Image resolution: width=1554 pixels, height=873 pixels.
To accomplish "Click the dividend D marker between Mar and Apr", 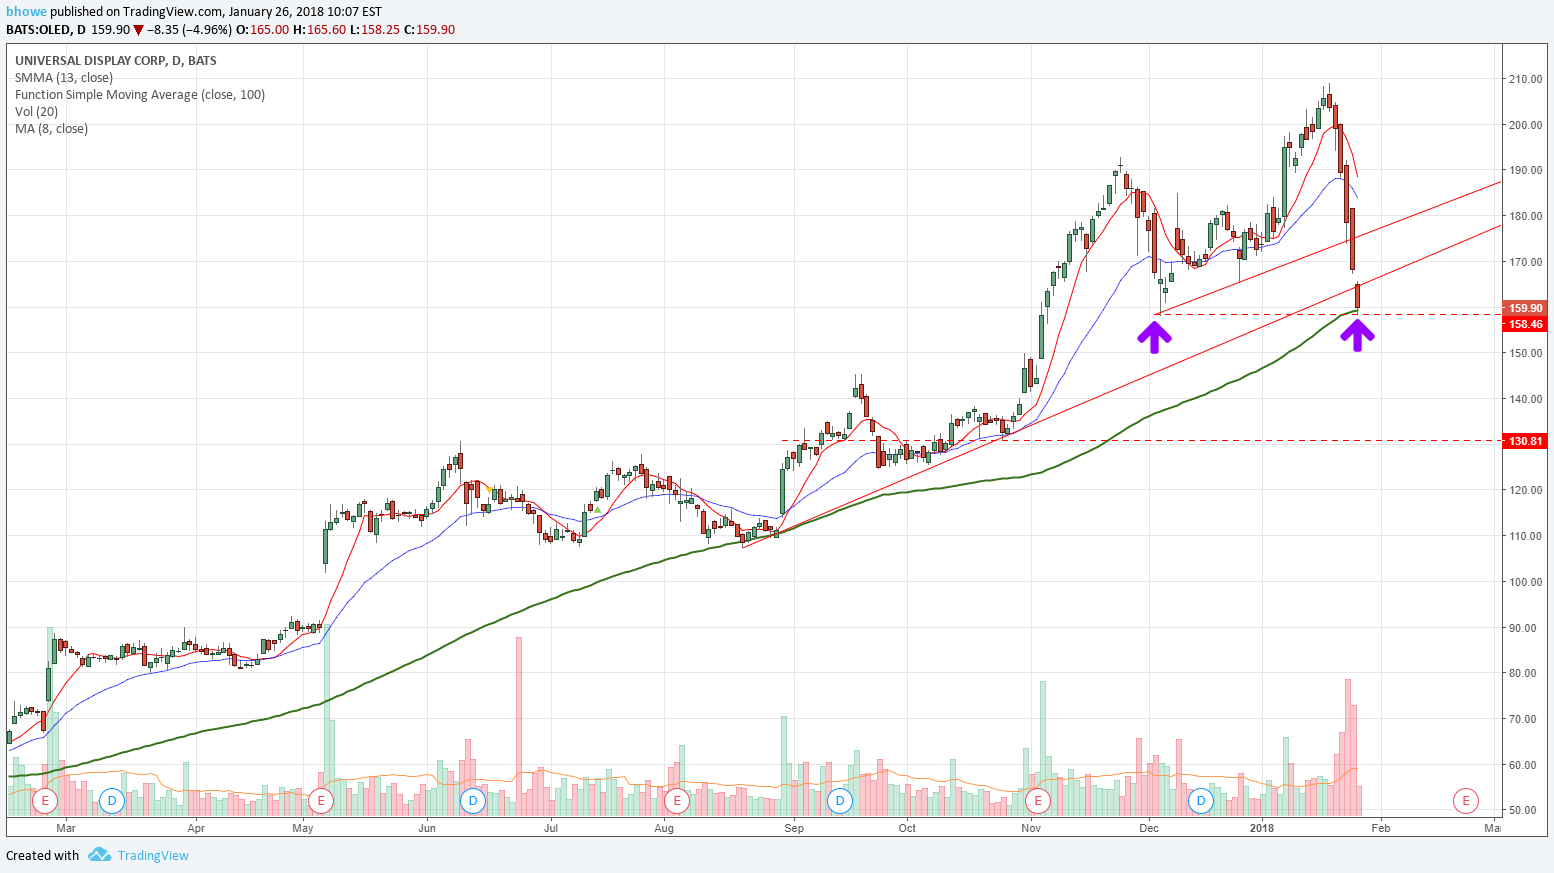I will pos(112,800).
